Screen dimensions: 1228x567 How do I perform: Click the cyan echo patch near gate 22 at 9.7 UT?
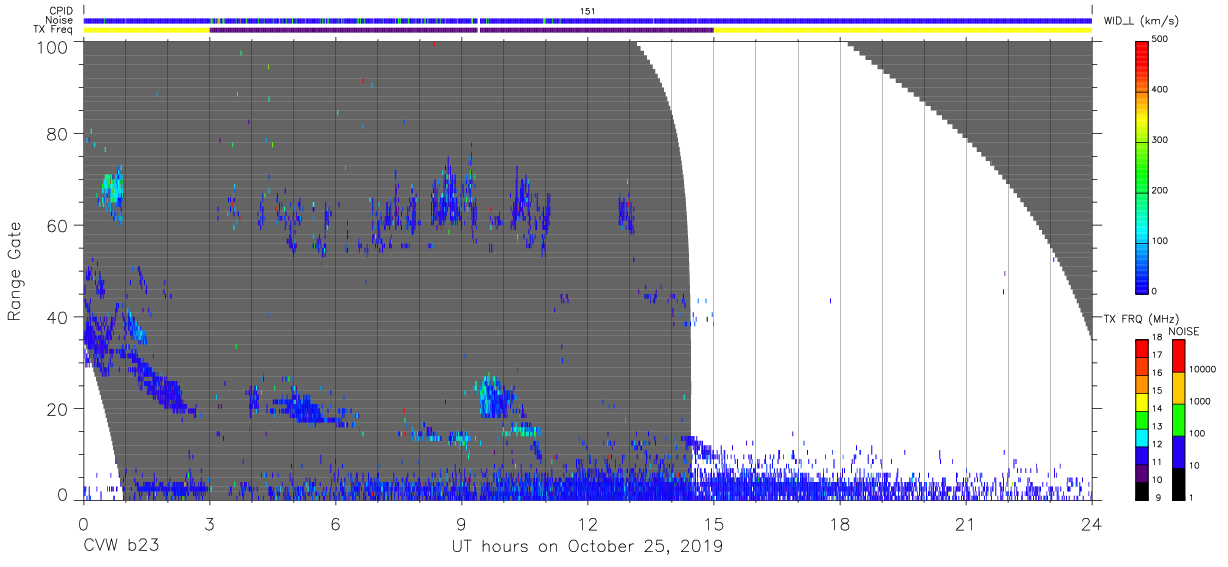pyautogui.click(x=492, y=396)
